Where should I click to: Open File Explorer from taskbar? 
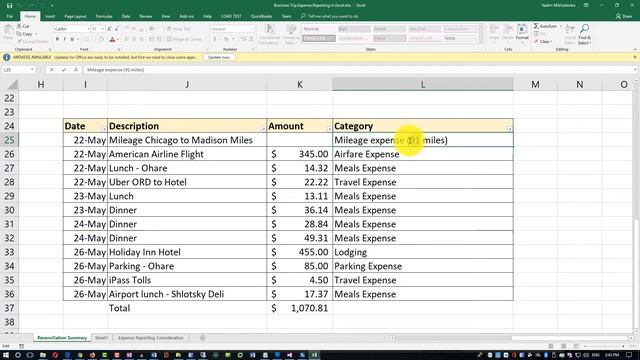pyautogui.click(x=42, y=355)
